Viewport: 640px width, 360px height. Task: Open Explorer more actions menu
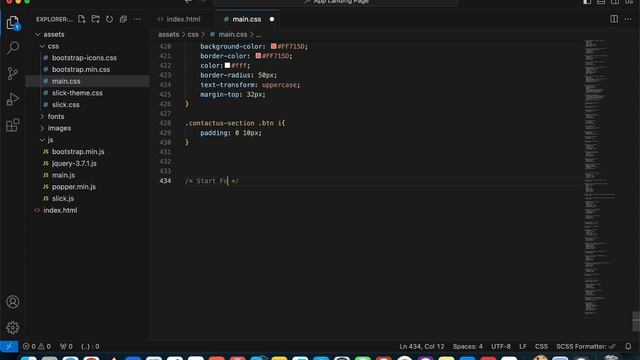(137, 19)
